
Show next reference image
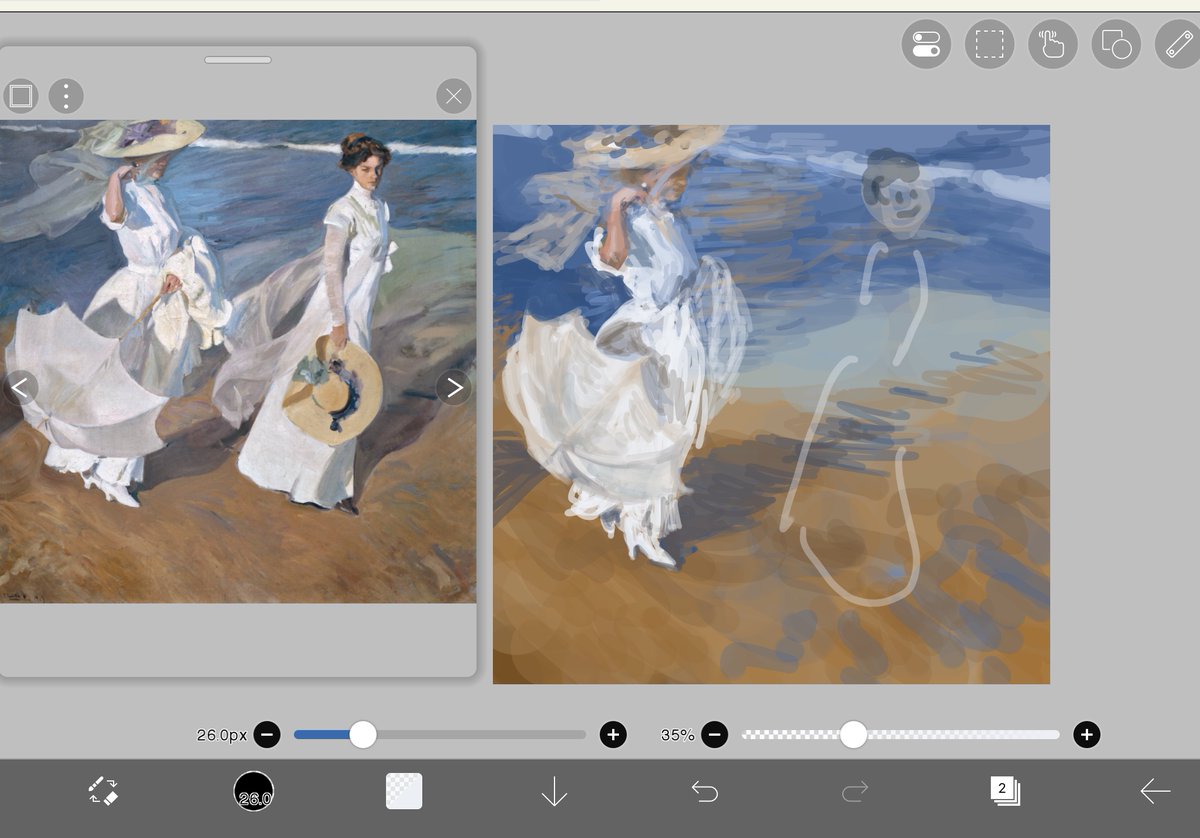pos(454,387)
